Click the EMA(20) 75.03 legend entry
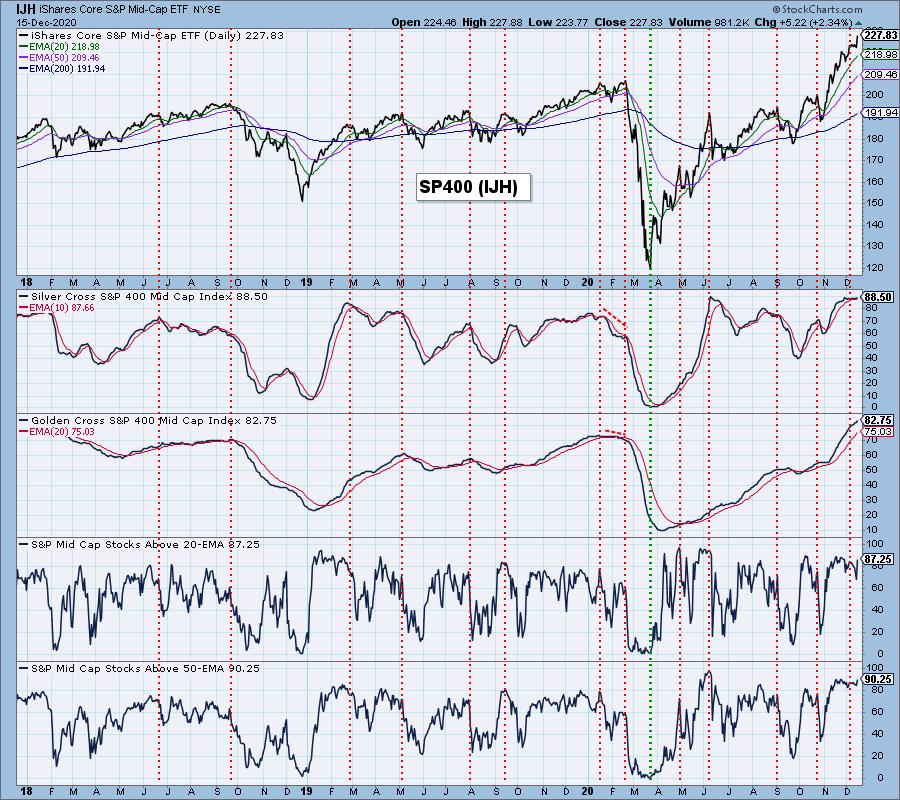Image resolution: width=900 pixels, height=800 pixels. [57, 432]
